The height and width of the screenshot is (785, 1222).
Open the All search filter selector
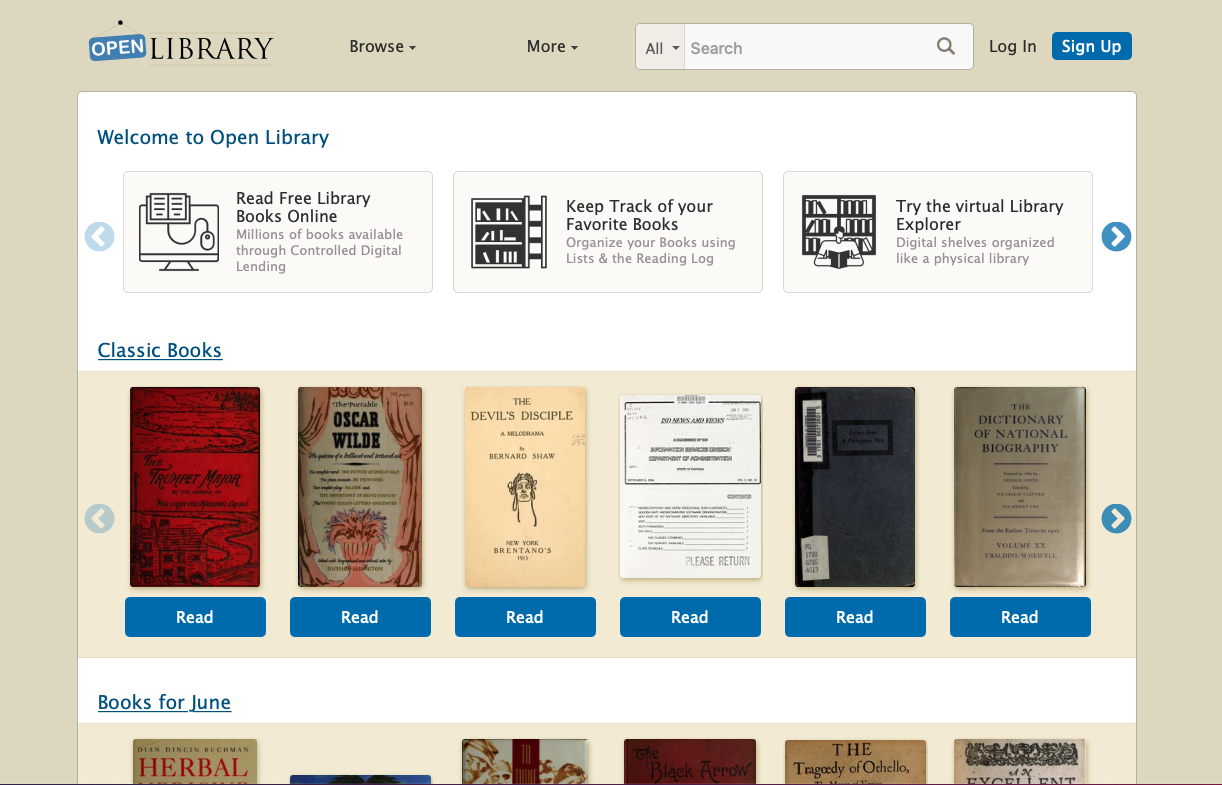click(660, 46)
